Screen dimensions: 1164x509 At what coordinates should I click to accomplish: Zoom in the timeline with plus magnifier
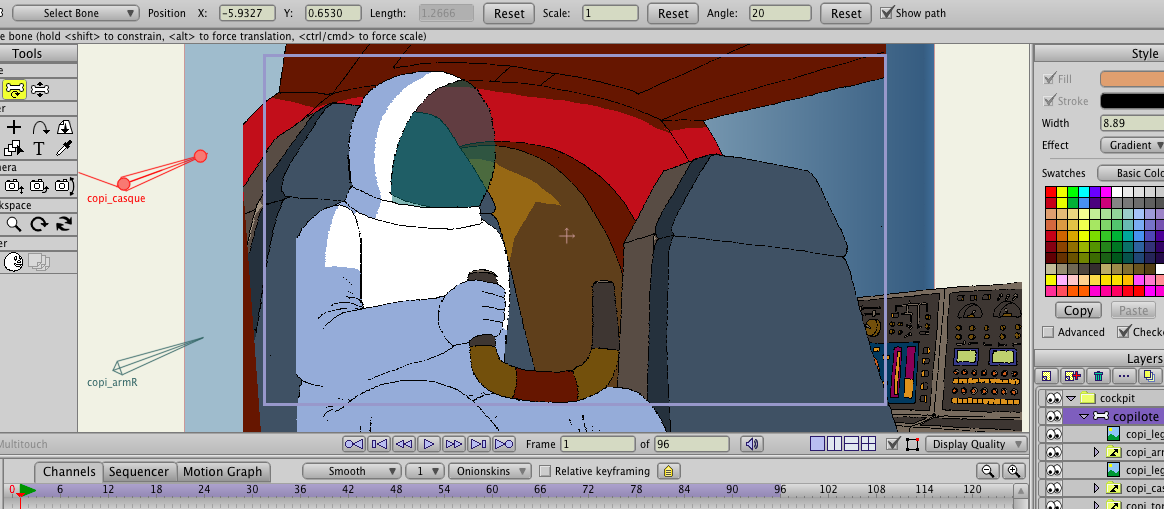point(1015,471)
